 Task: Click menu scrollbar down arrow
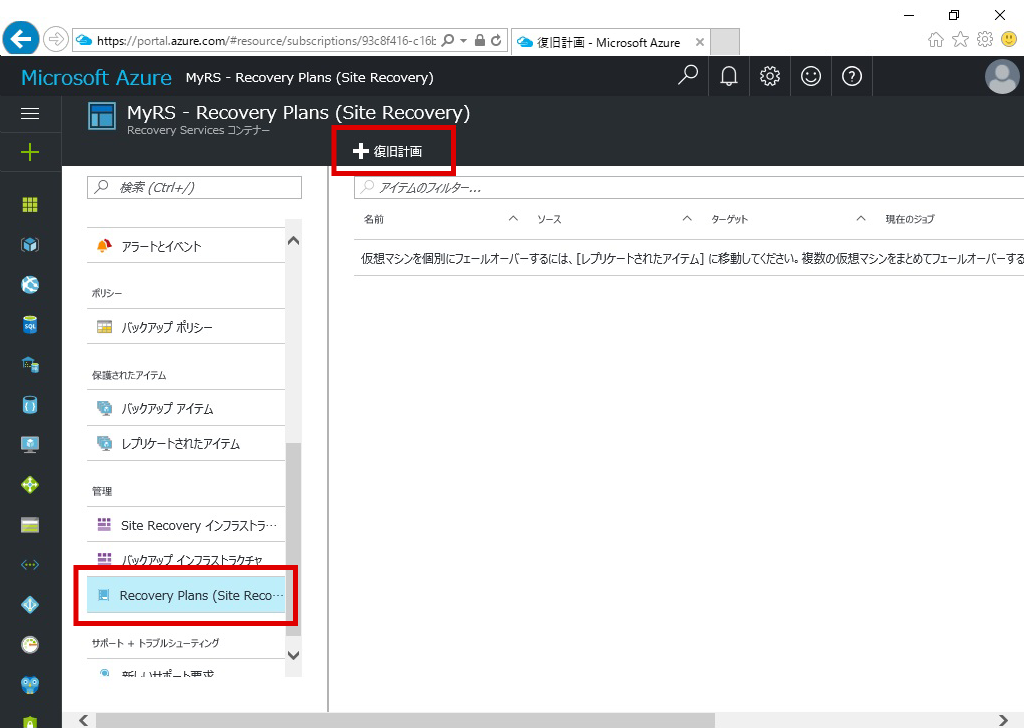(x=294, y=655)
